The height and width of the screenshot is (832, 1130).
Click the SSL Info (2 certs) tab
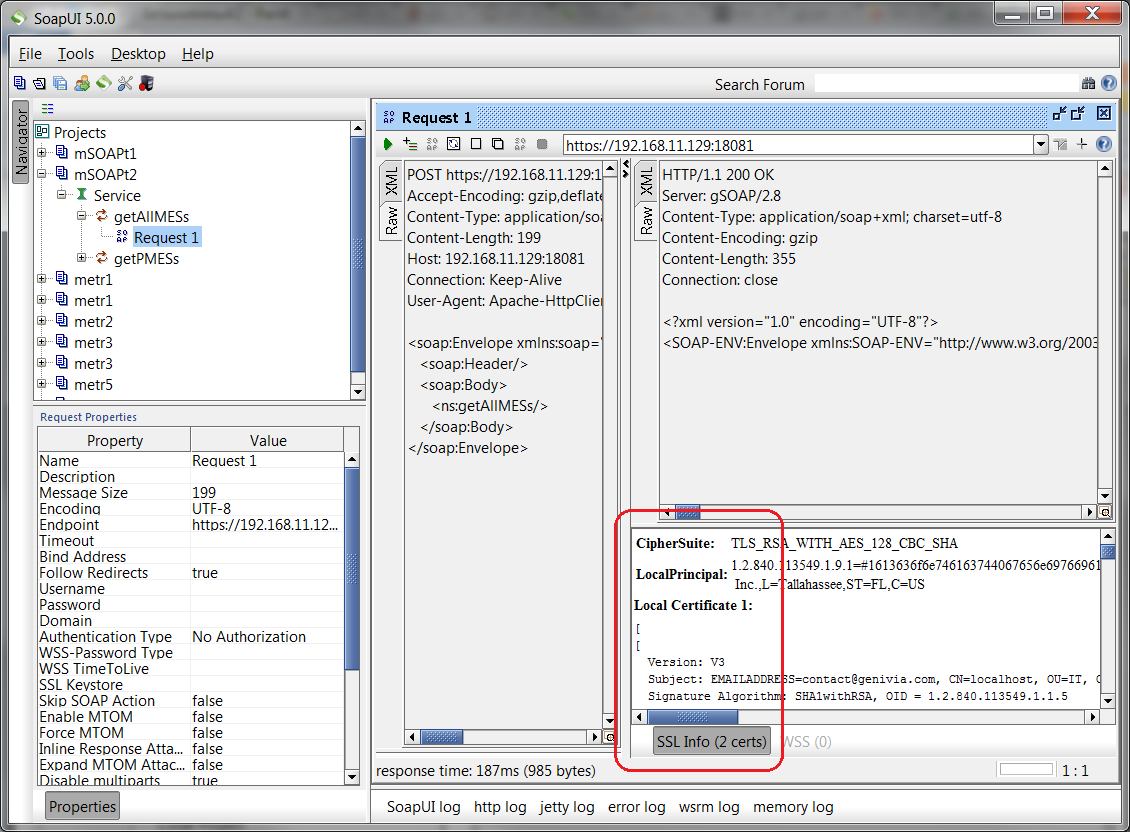(711, 741)
